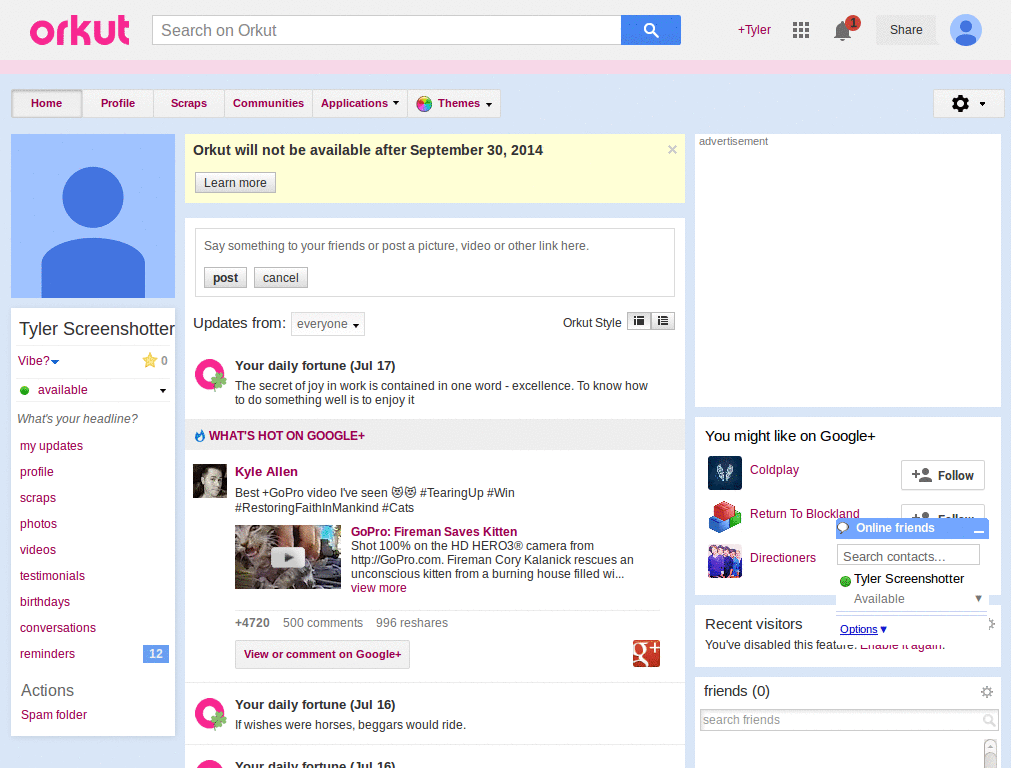This screenshot has width=1024, height=768.
Task: Click the red Google+ icon
Action: (x=646, y=653)
